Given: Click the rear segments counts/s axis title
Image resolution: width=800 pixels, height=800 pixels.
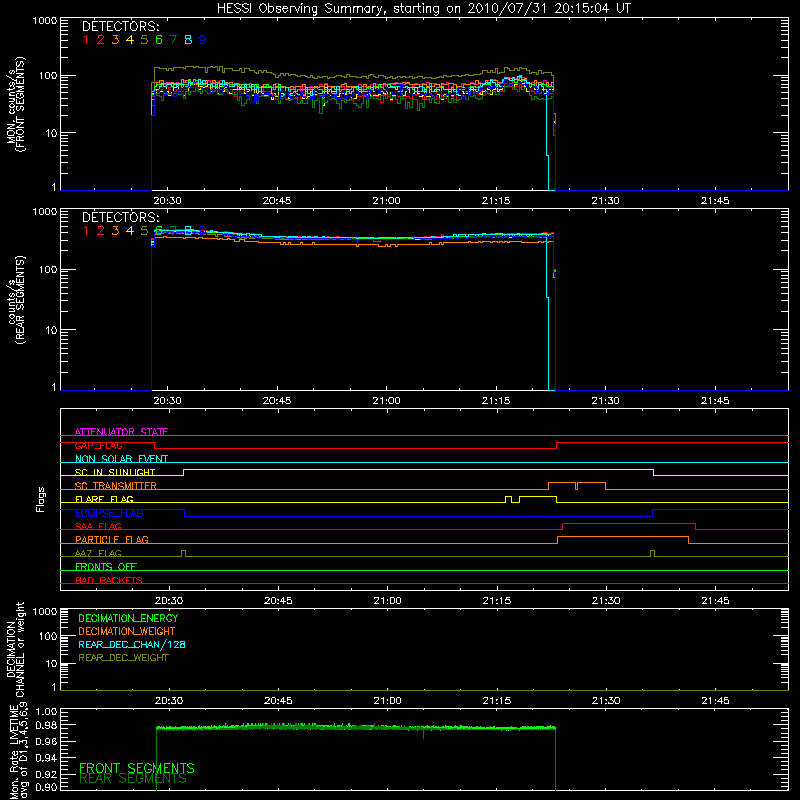Looking at the screenshot, I should coord(15,300).
